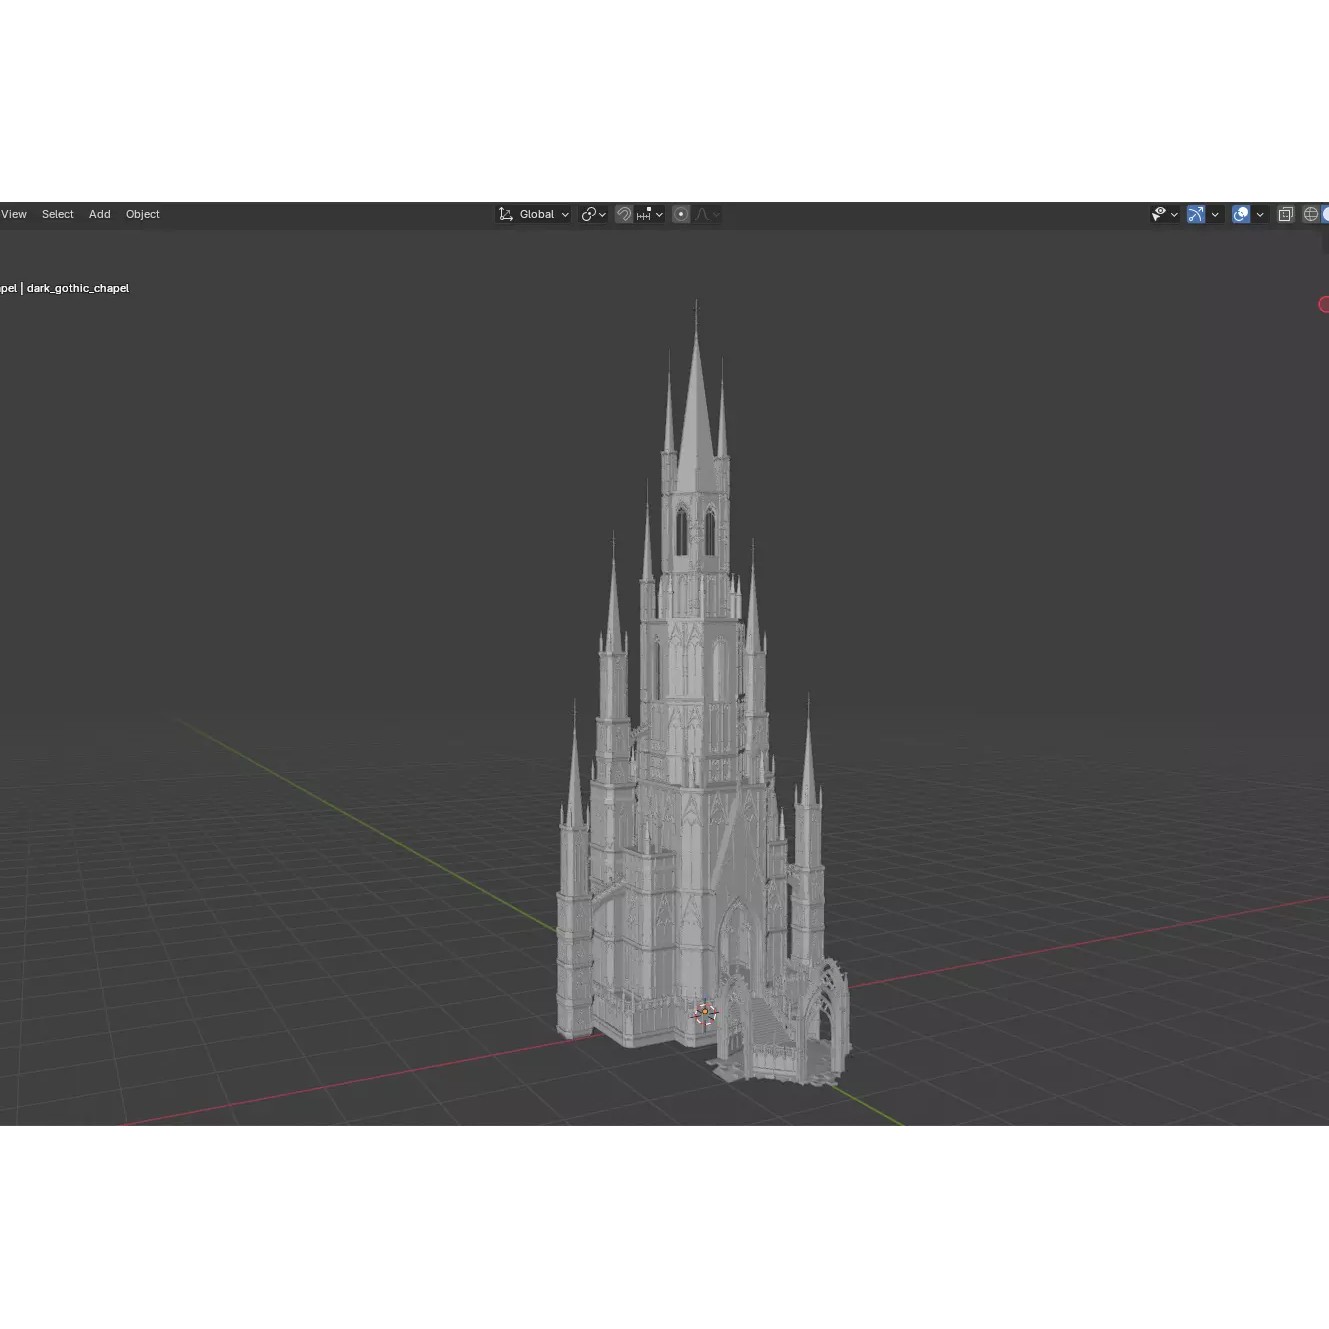
Task: Toggle X-Ray view in the header
Action: pyautogui.click(x=1286, y=214)
